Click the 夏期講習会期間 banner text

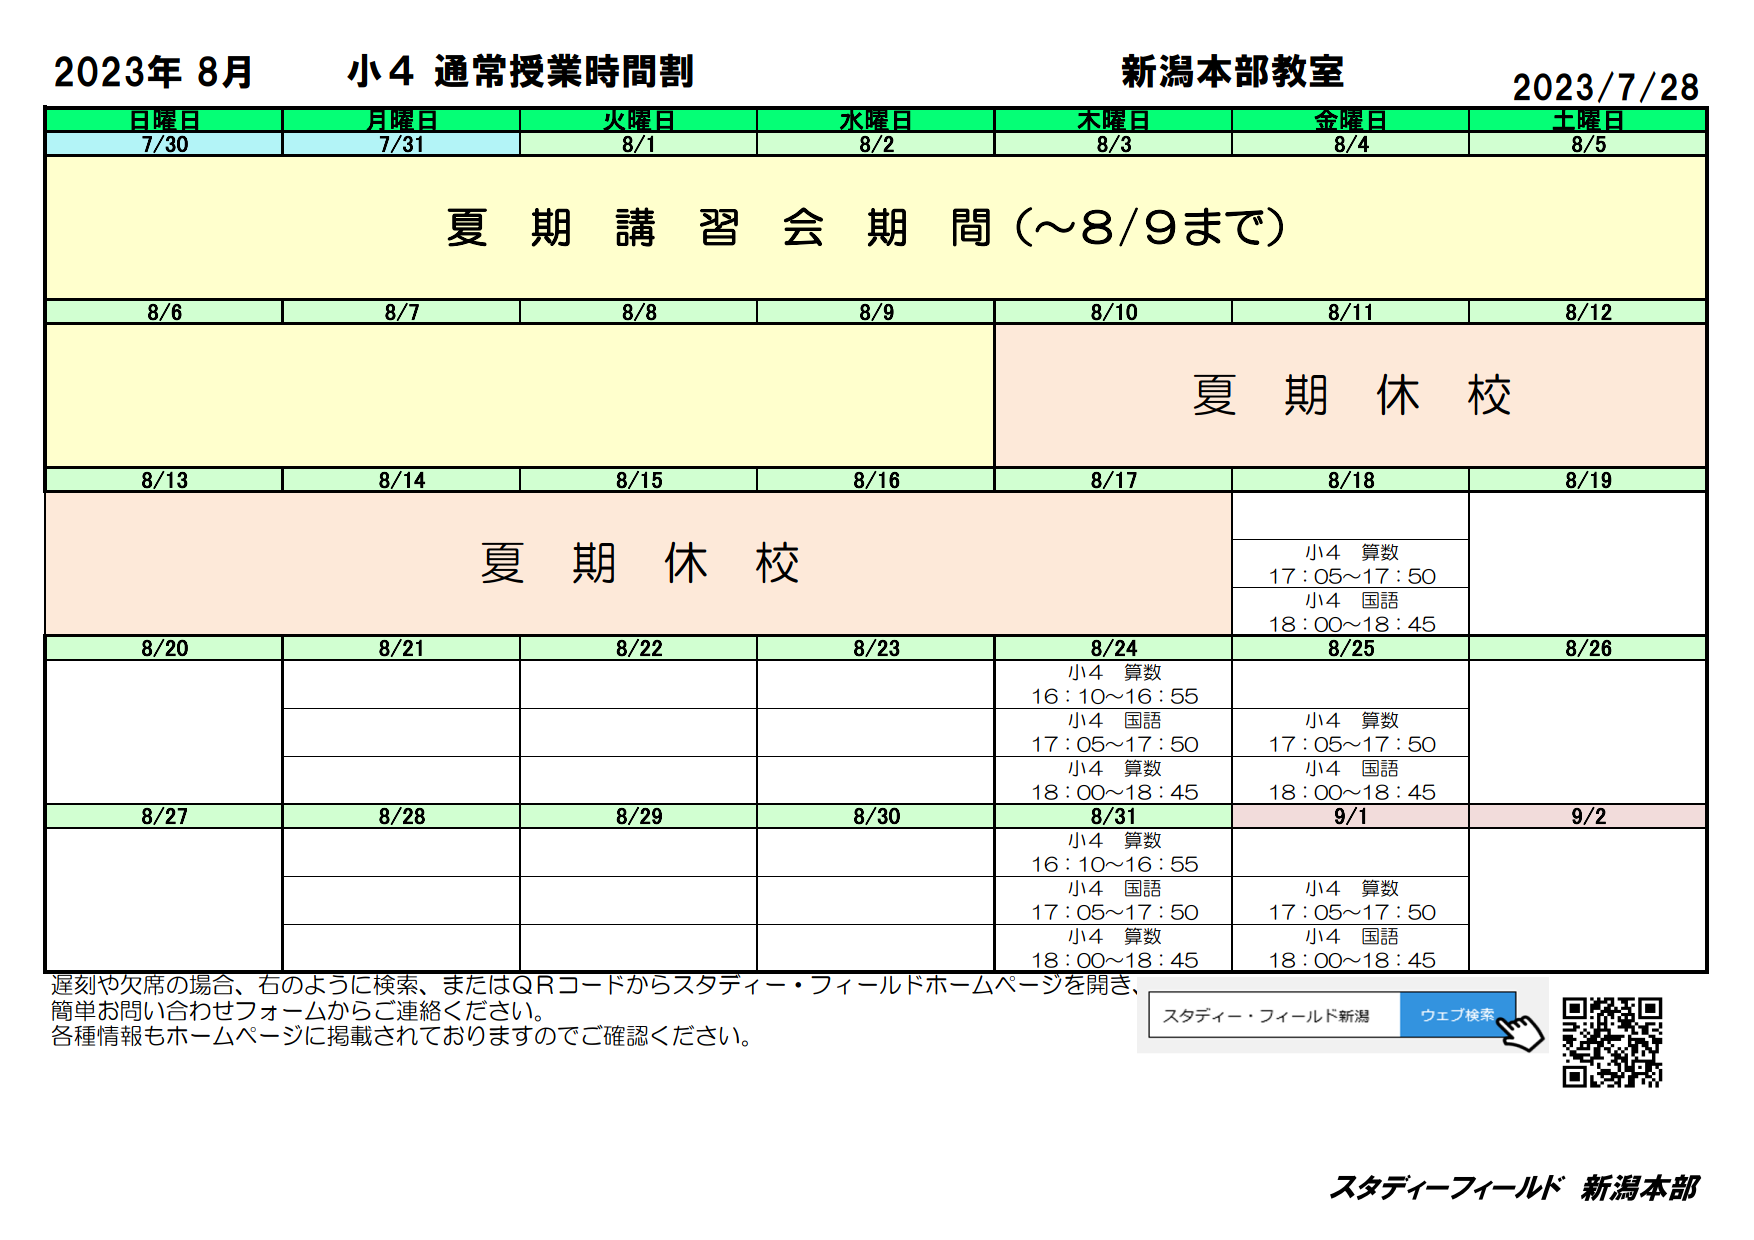tap(866, 228)
